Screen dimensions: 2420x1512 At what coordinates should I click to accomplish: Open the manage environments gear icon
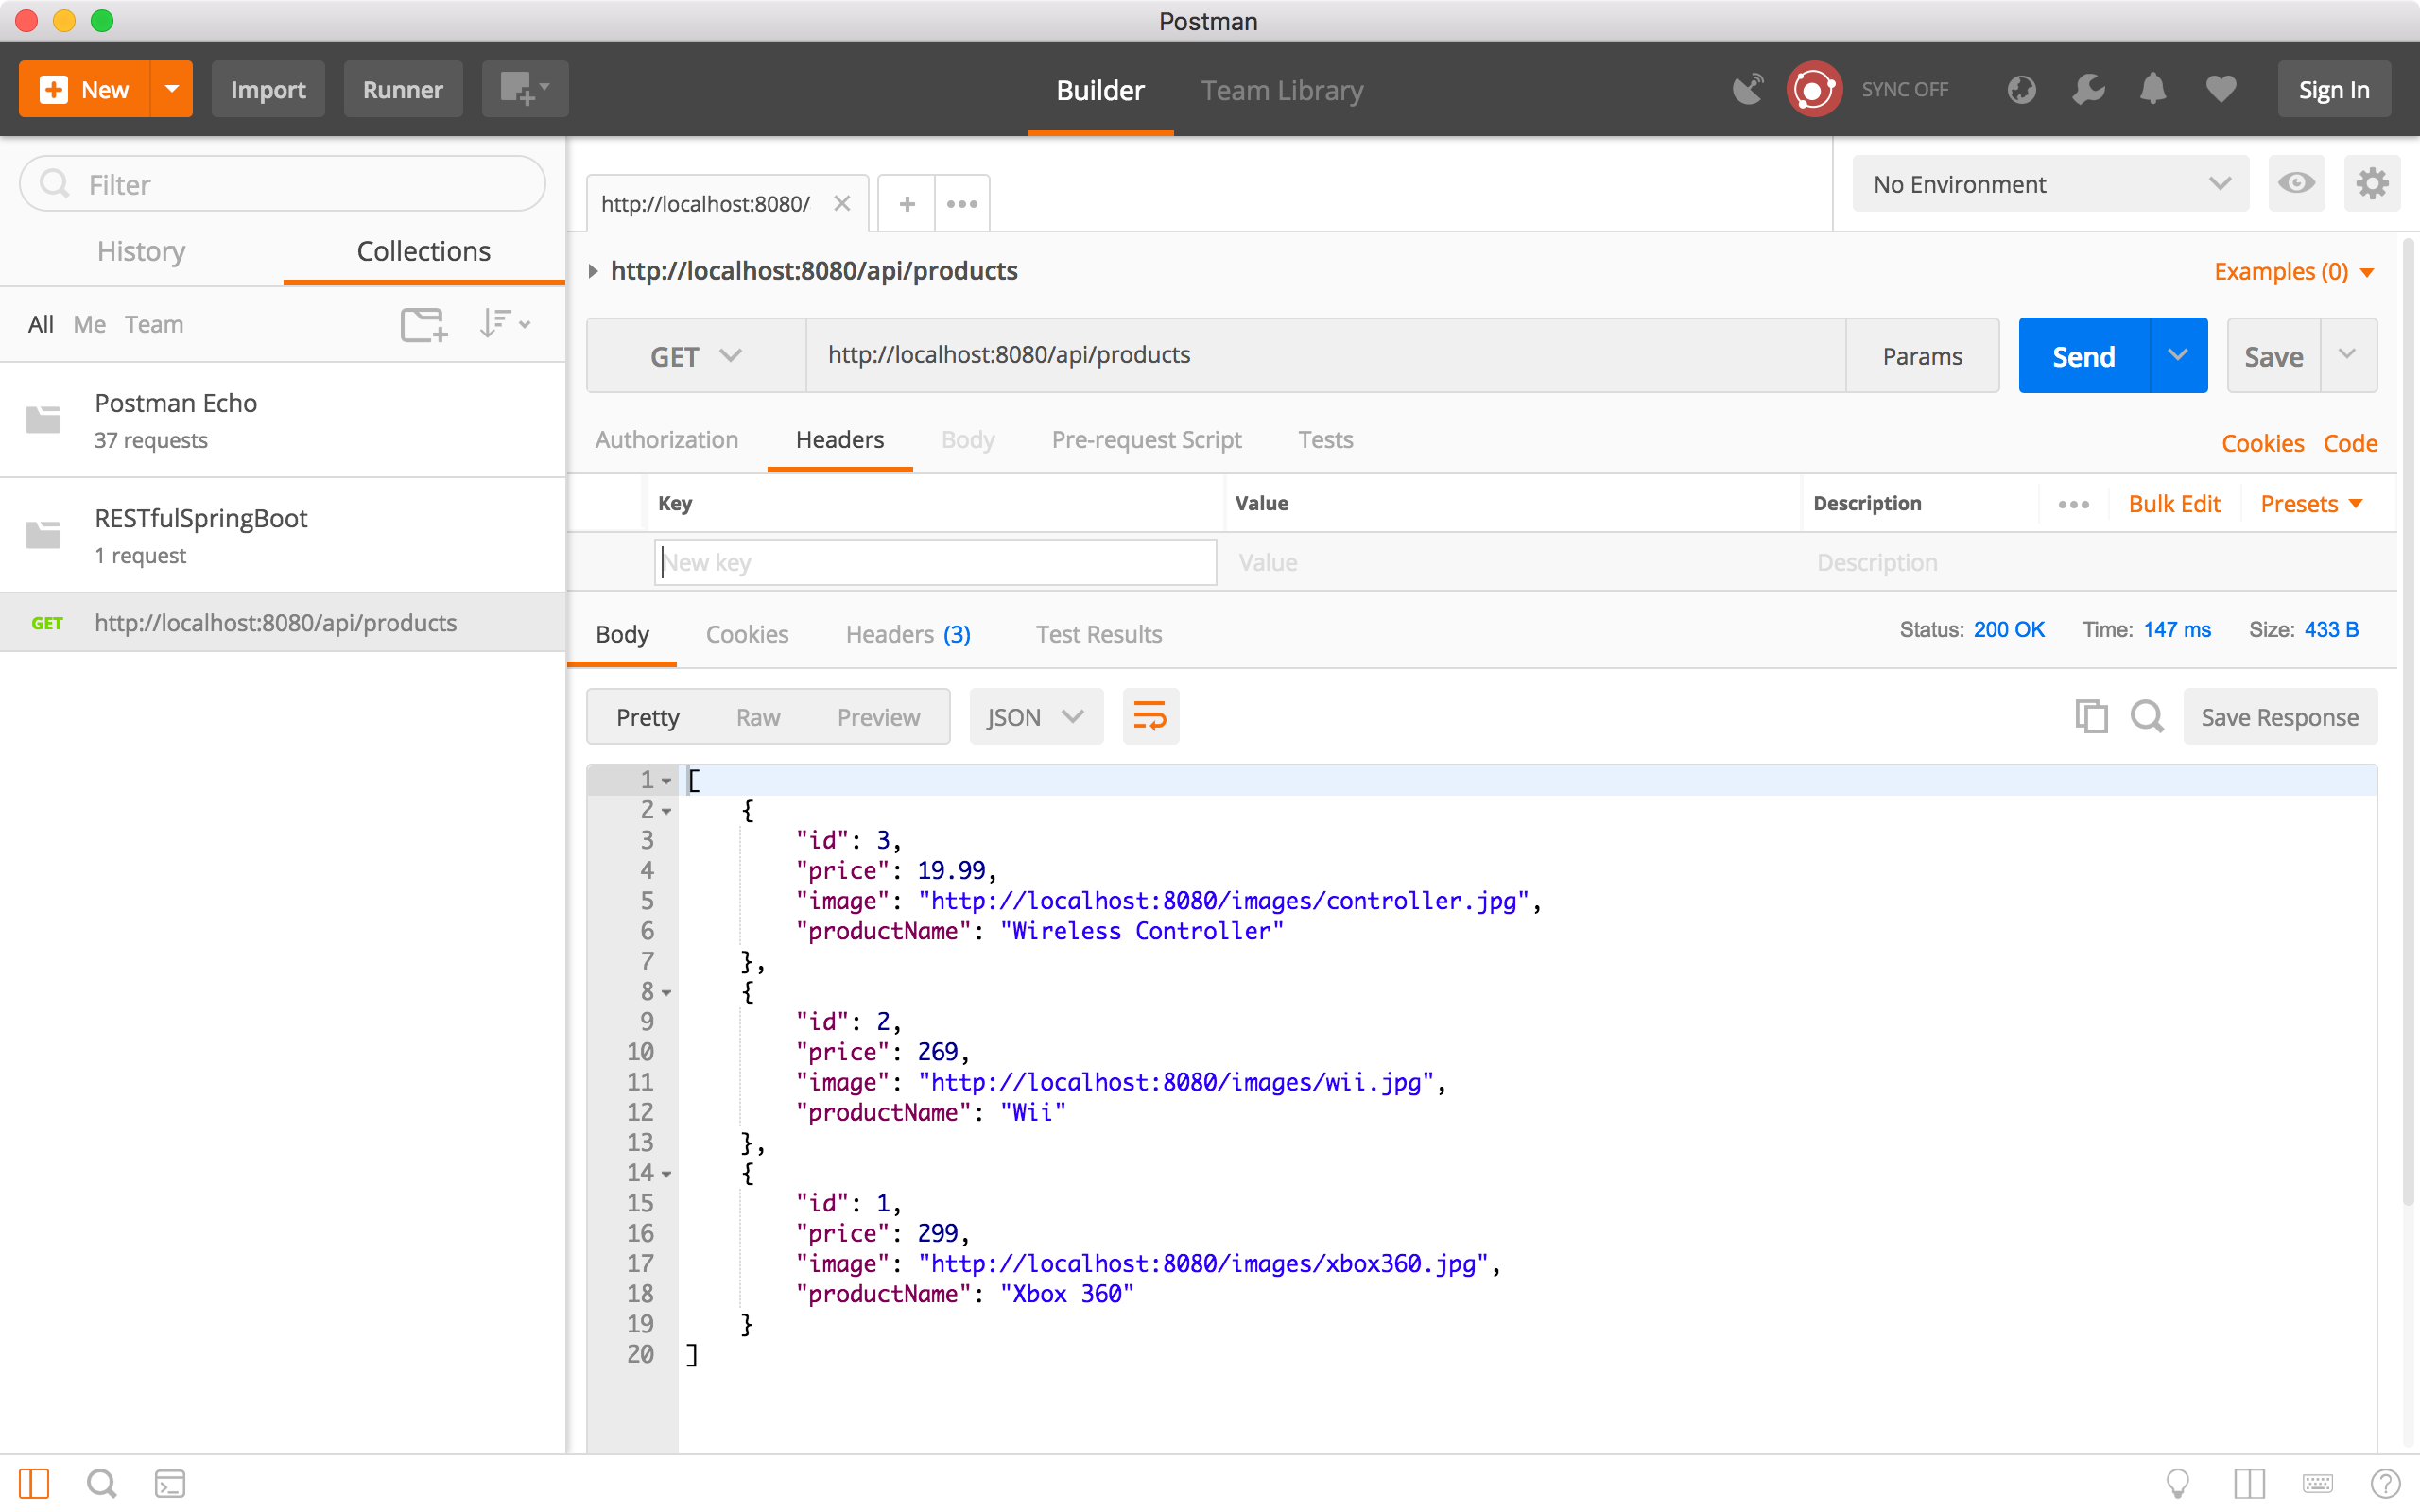2371,183
